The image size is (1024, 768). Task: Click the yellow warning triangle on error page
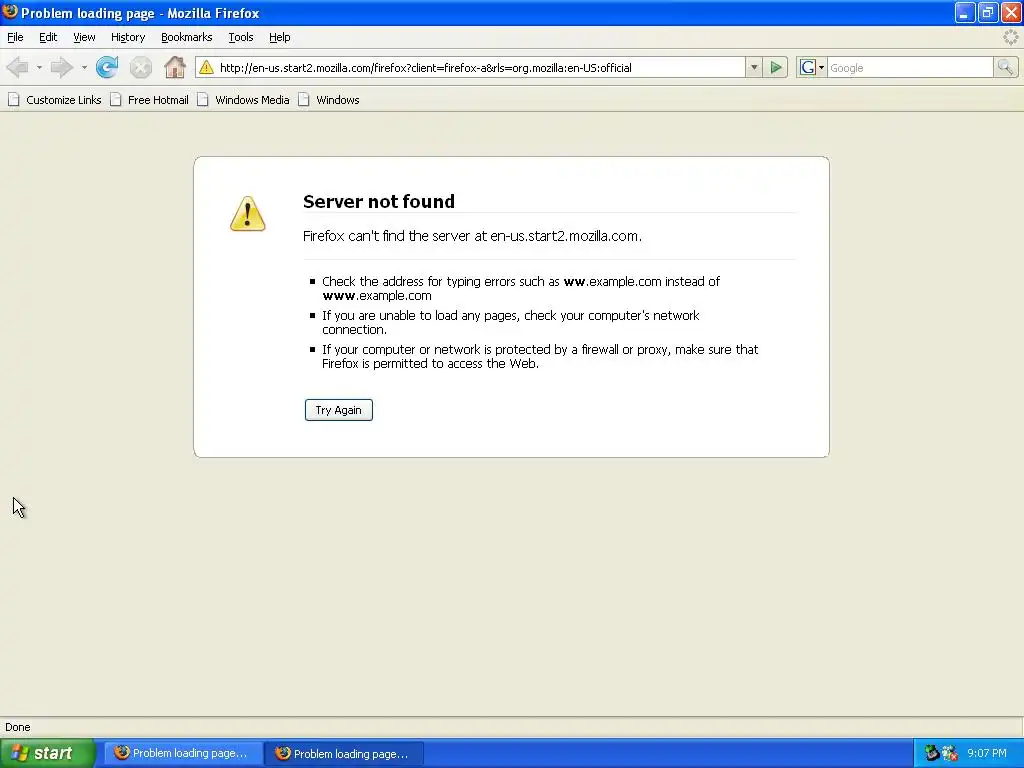(248, 214)
